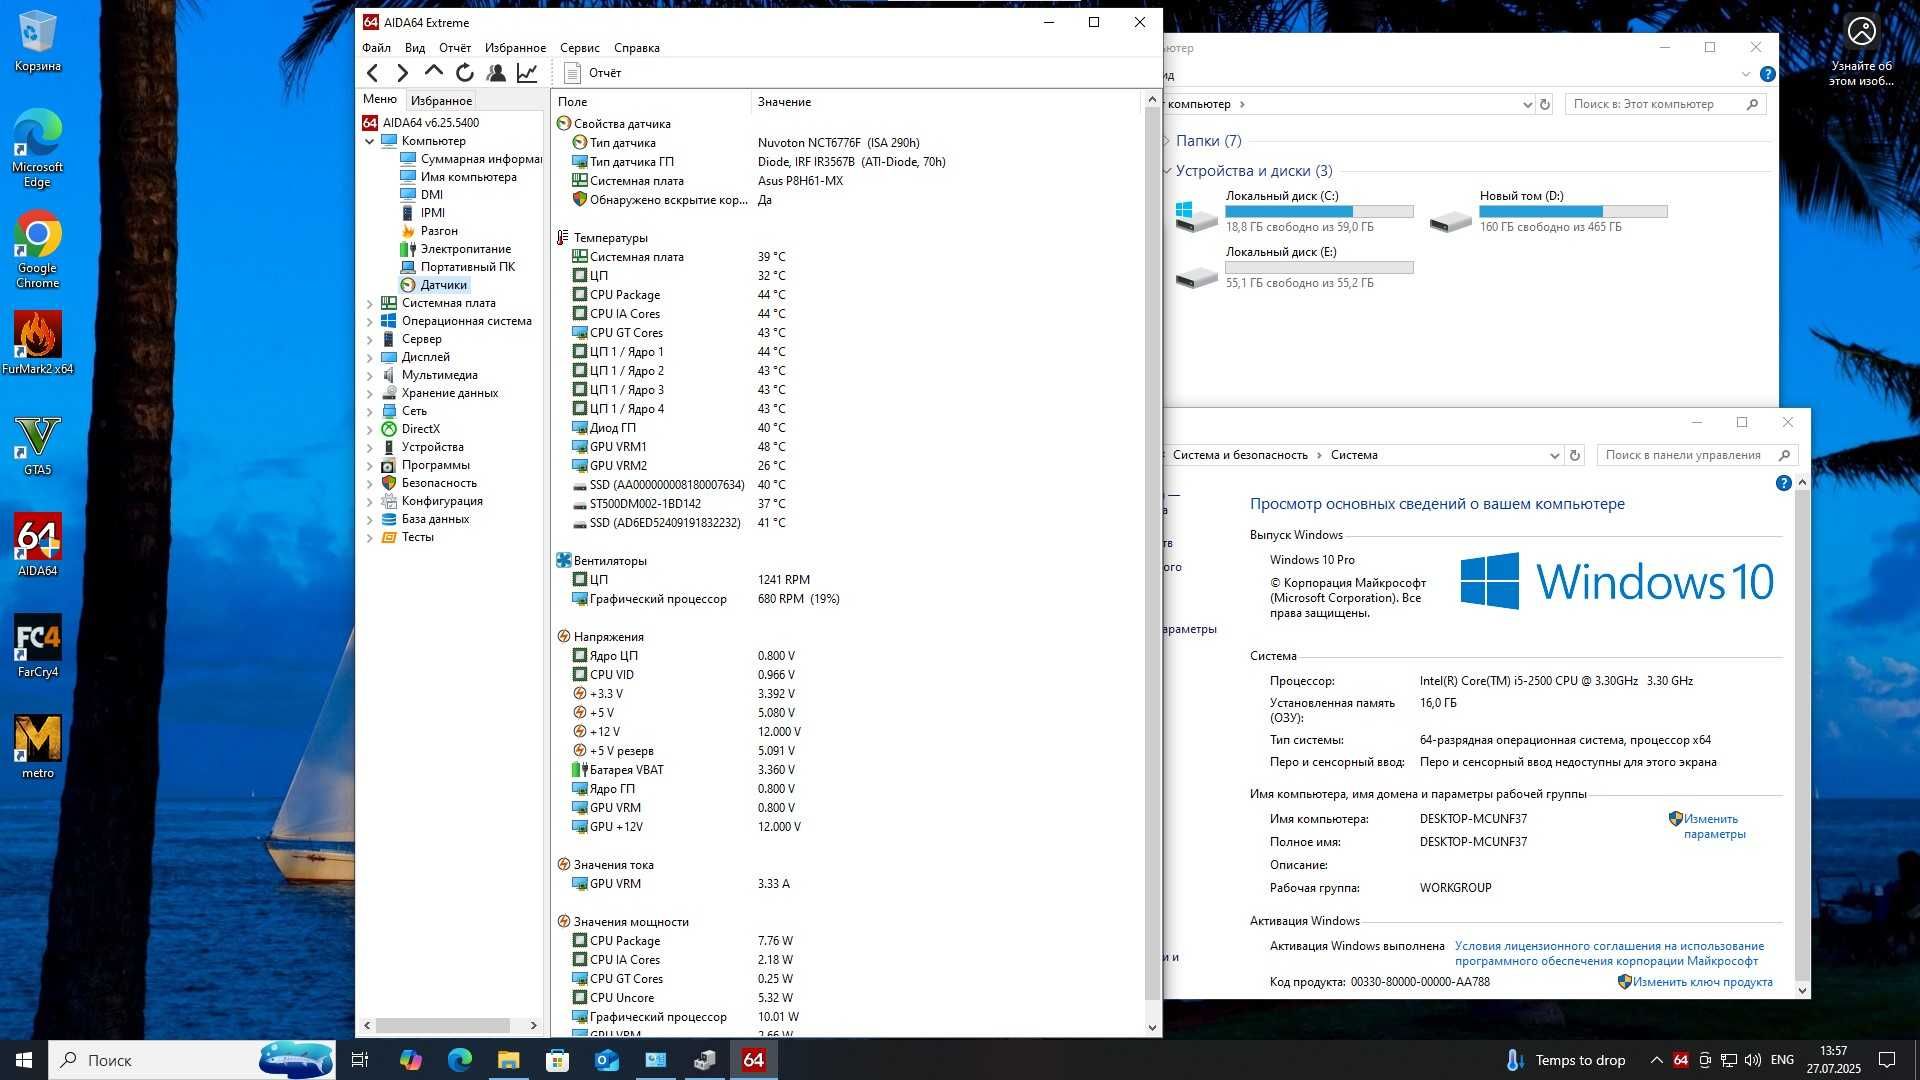The image size is (1920, 1080).
Task: Select Новый том (D:) in Explorer
Action: pos(1548,211)
